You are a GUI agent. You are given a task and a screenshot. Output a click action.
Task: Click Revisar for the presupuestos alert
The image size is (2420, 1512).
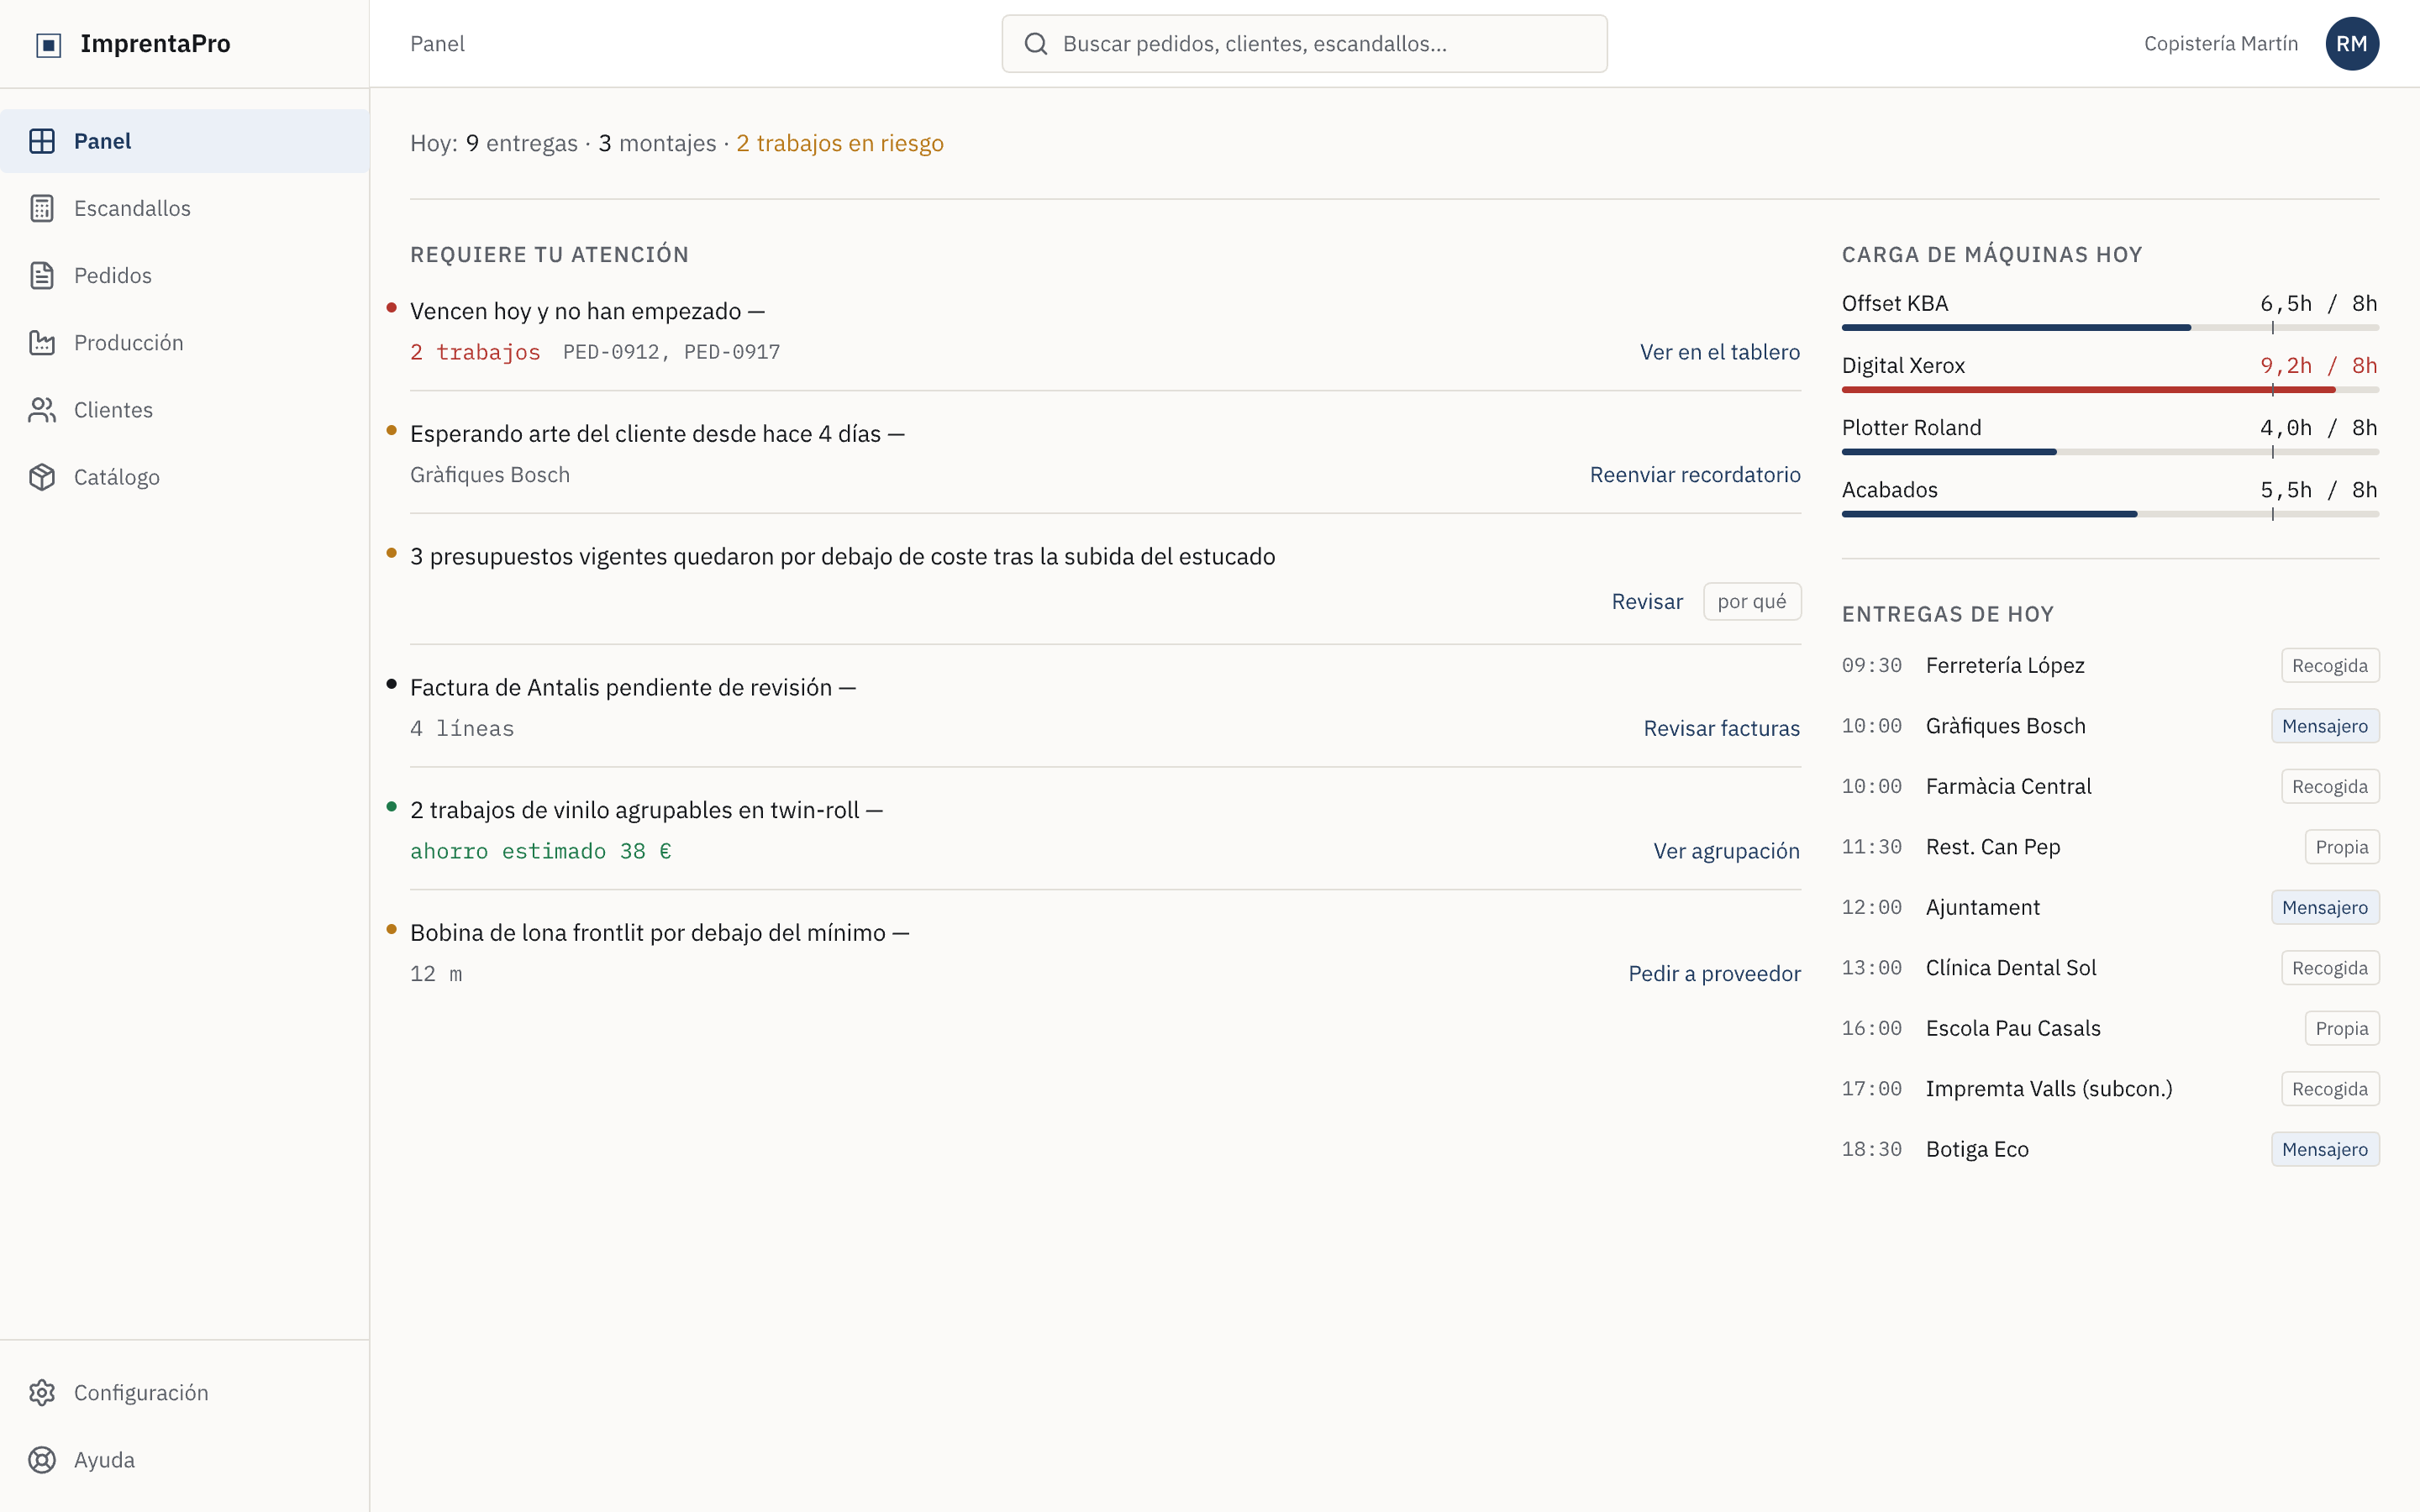(1647, 602)
